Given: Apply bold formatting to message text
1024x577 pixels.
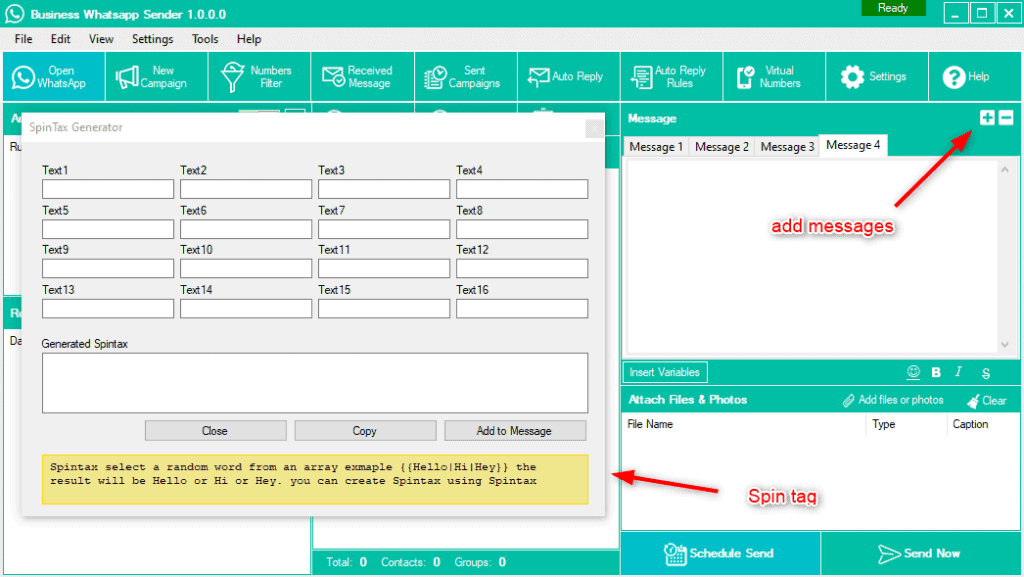Looking at the screenshot, I should pos(936,372).
